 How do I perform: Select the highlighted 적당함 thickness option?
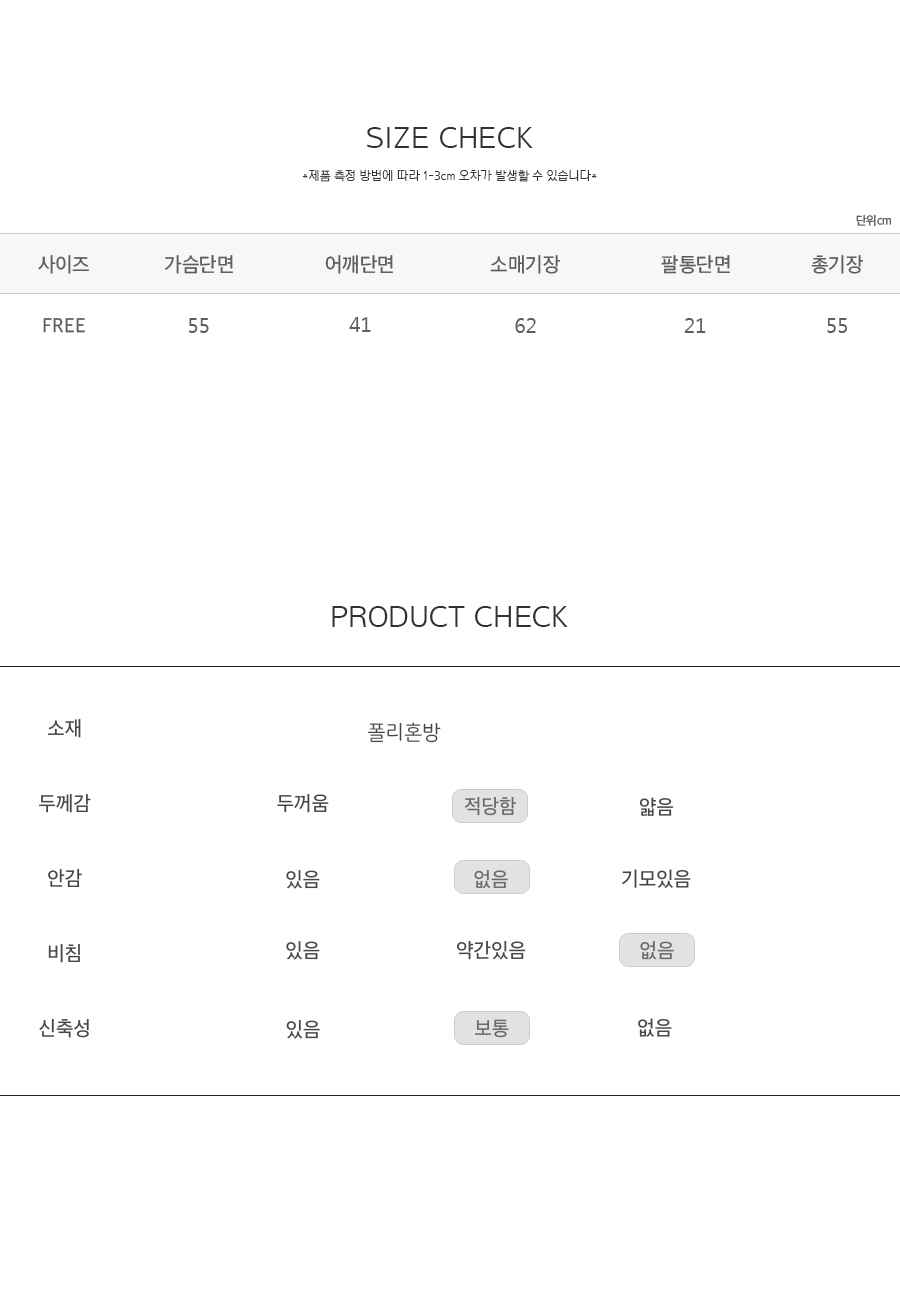490,806
